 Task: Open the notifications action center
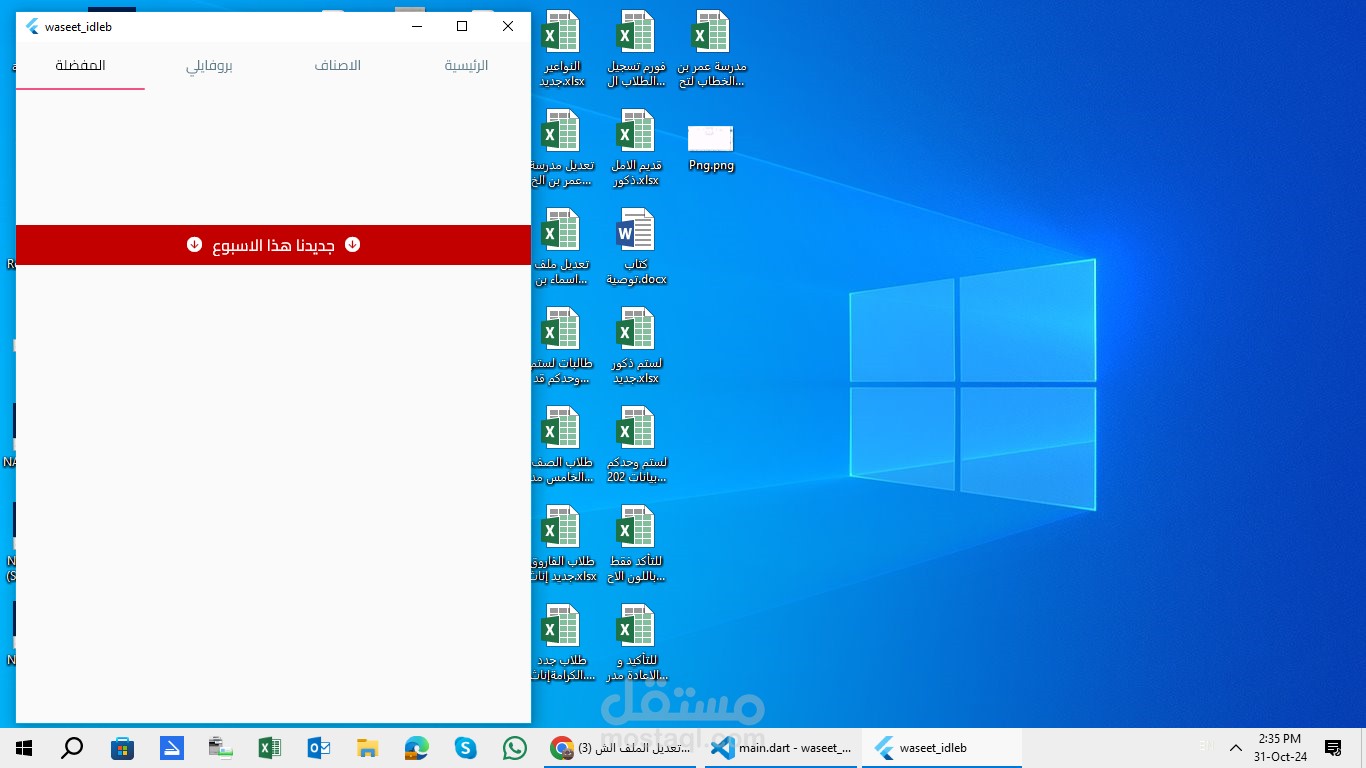[x=1333, y=748]
